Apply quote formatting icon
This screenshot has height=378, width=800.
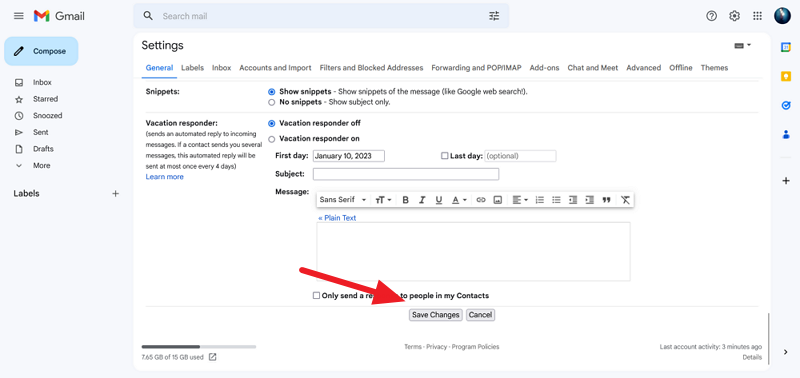click(606, 200)
